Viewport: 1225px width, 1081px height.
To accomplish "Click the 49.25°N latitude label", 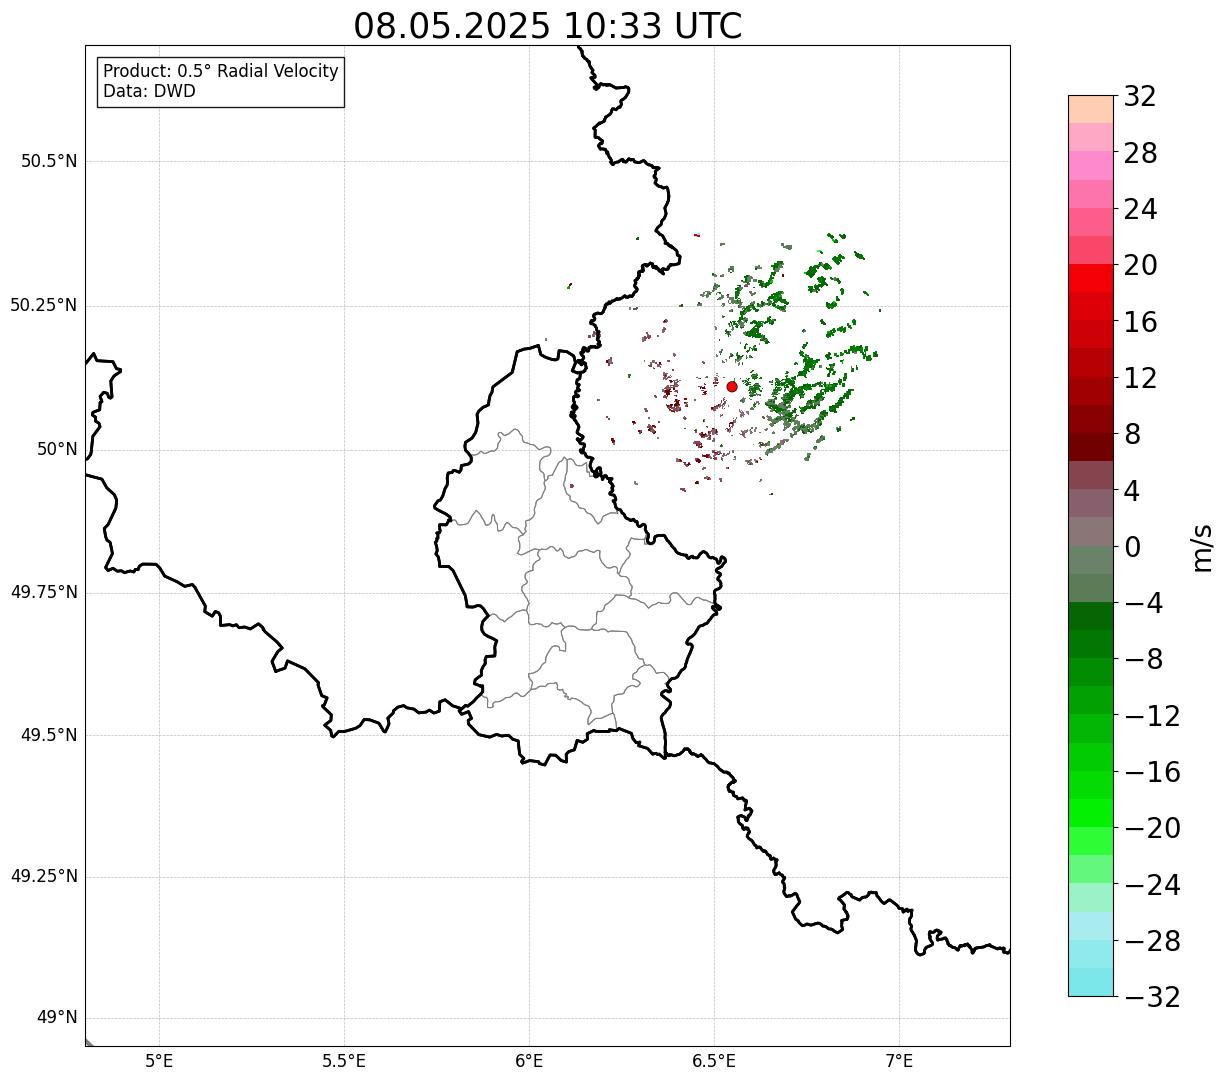I will [44, 876].
